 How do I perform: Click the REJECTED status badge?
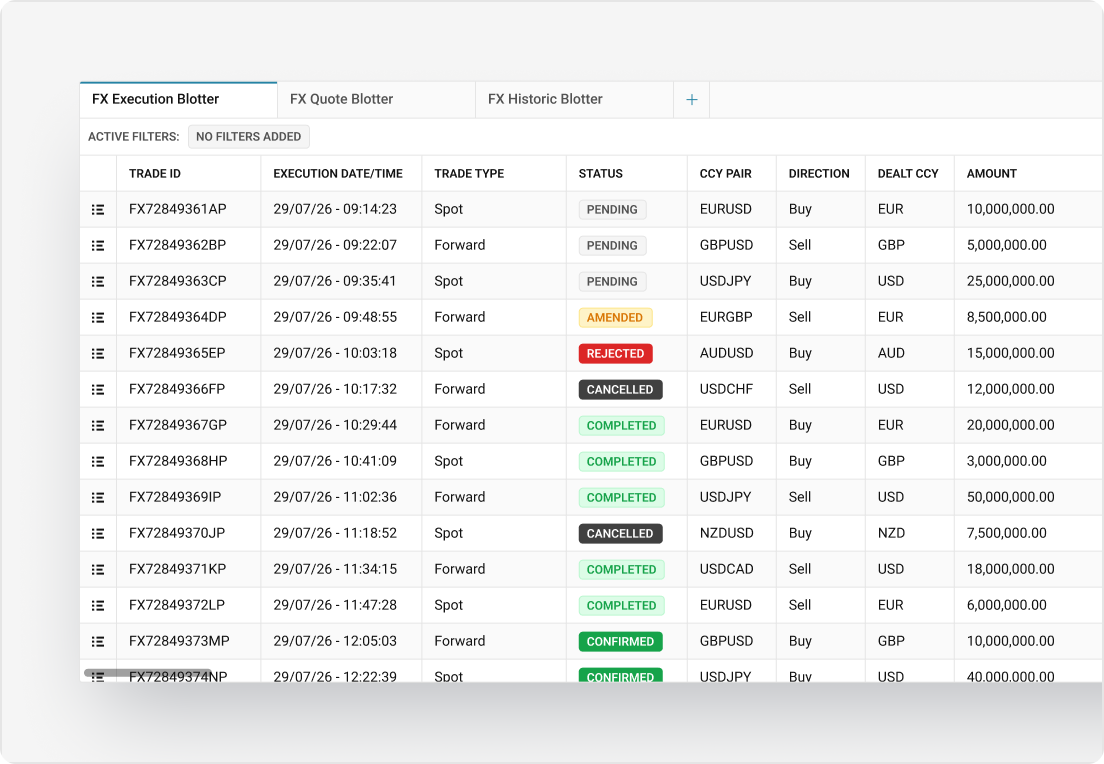click(615, 353)
